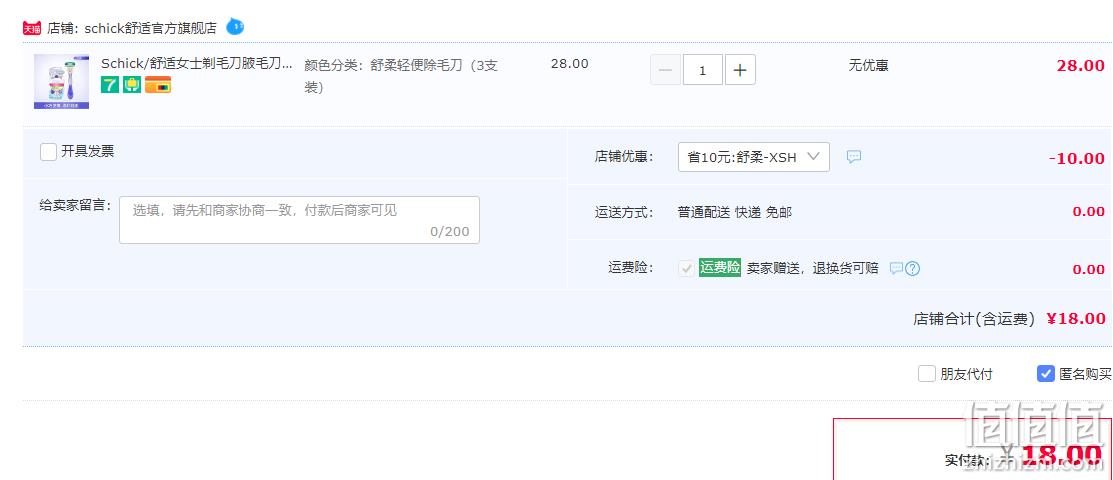Screen dimensions: 1113x480
Task: Click the orange credit card badge
Action: [x=158, y=85]
